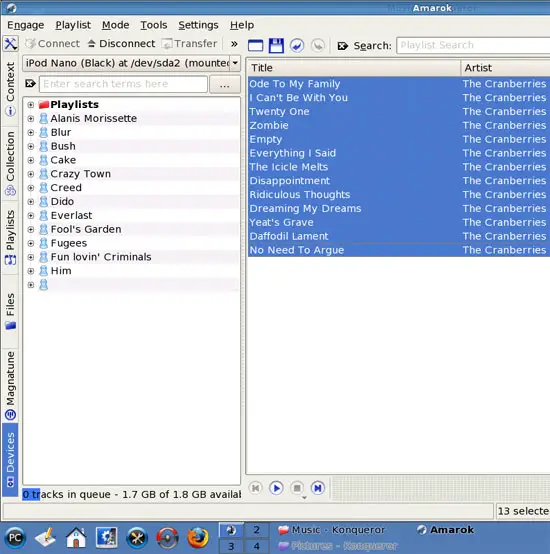Focus the Playlist Search field

coord(473,45)
